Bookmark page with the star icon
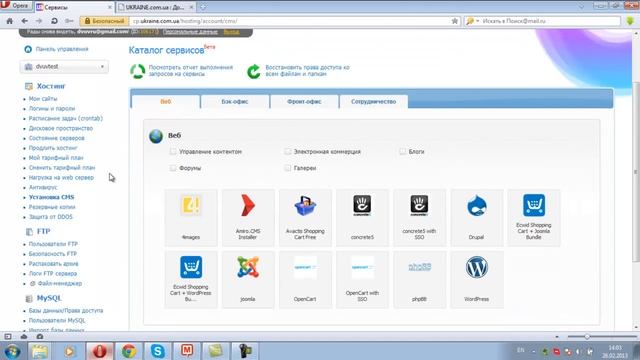The image size is (640, 360). (x=455, y=21)
